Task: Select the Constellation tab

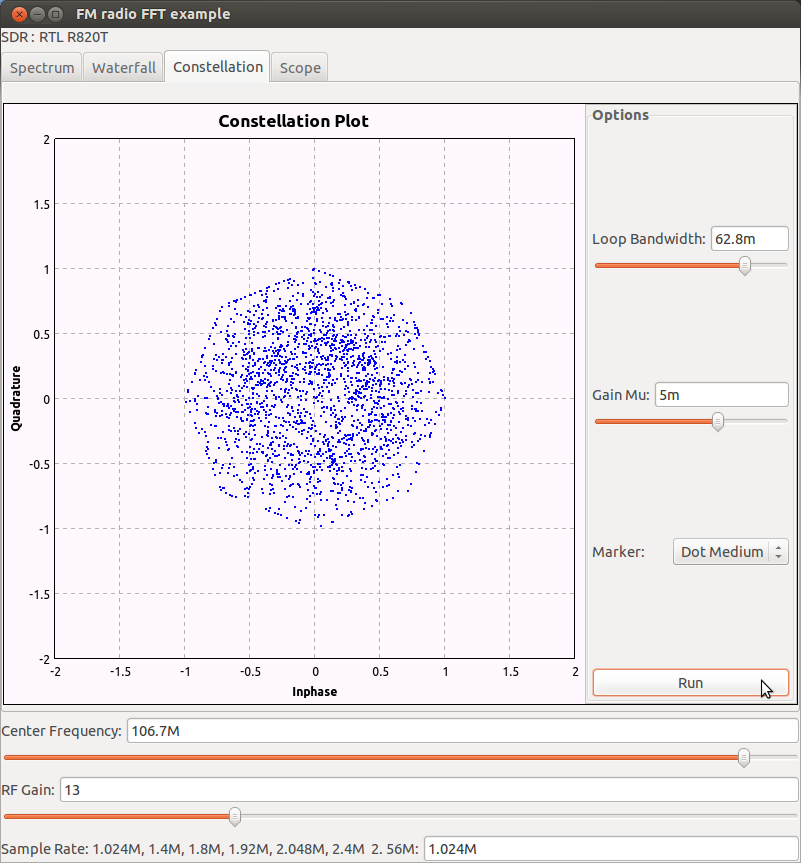Action: tap(217, 67)
